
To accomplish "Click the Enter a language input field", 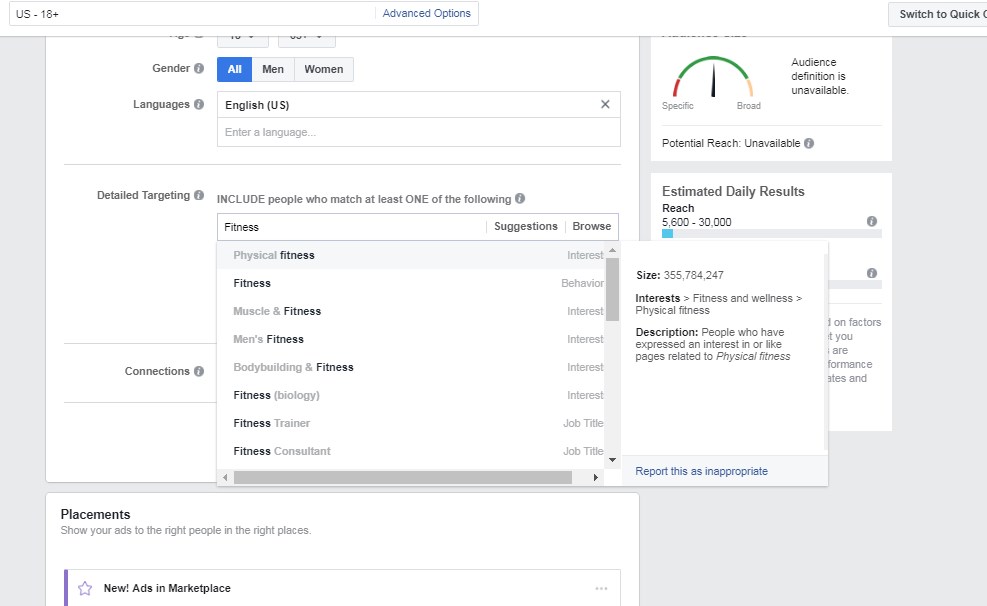I will tap(418, 132).
